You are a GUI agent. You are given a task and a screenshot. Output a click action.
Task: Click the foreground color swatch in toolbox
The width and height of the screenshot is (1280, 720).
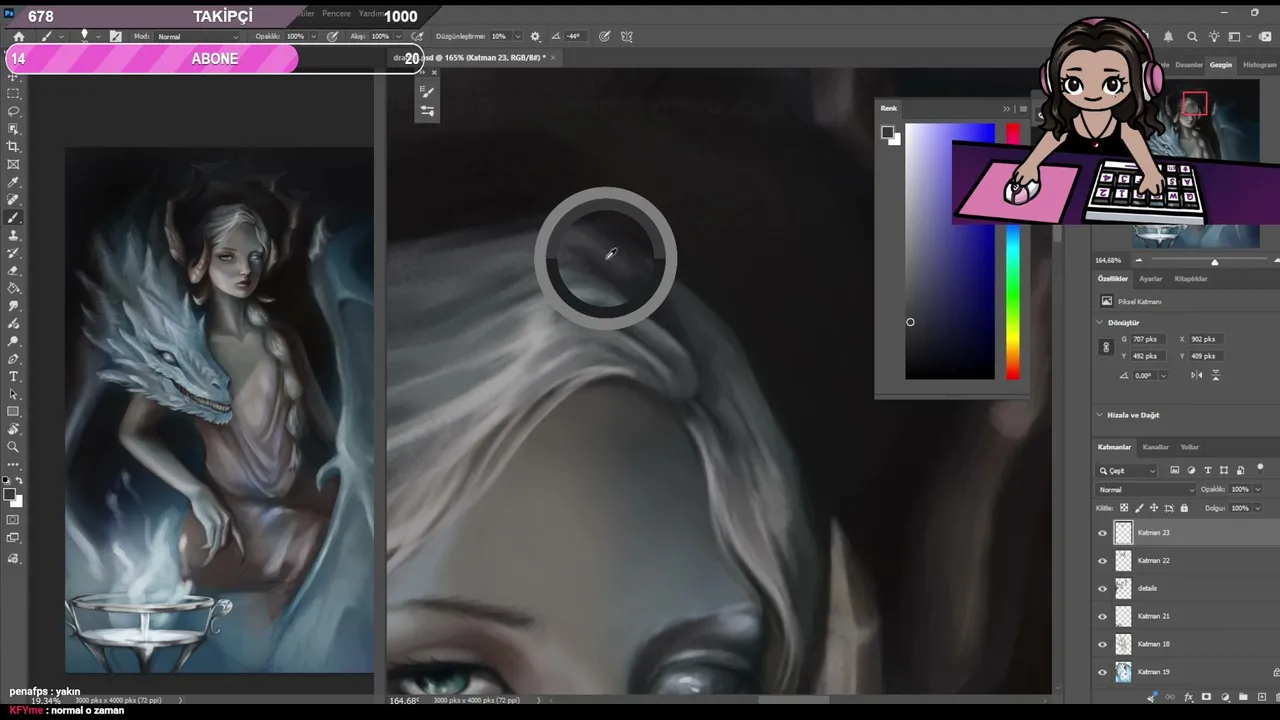coord(10,494)
